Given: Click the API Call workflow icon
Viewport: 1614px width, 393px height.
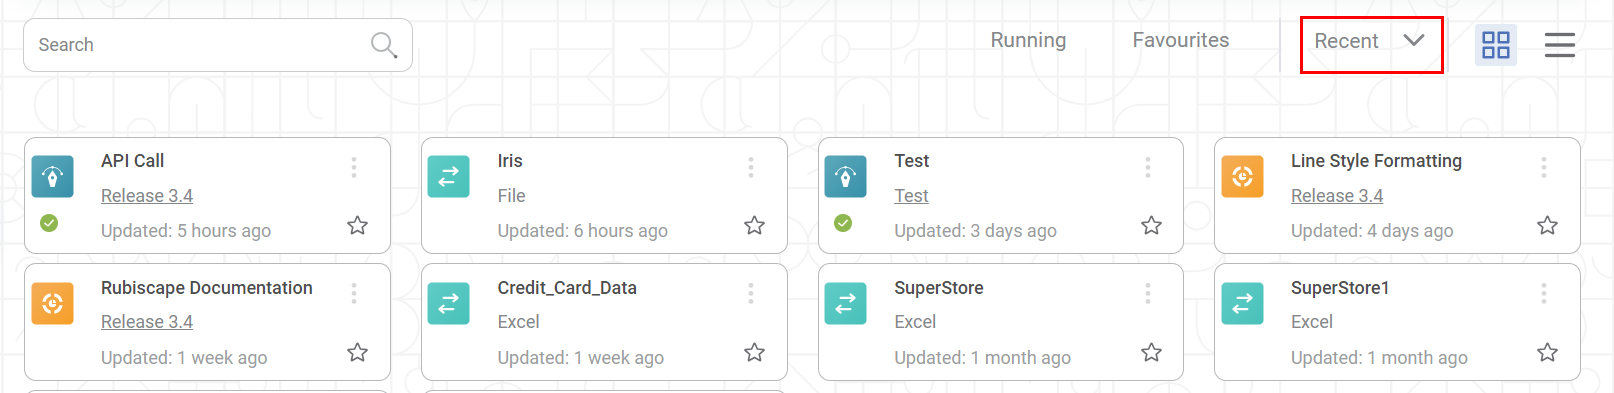Looking at the screenshot, I should pos(52,177).
